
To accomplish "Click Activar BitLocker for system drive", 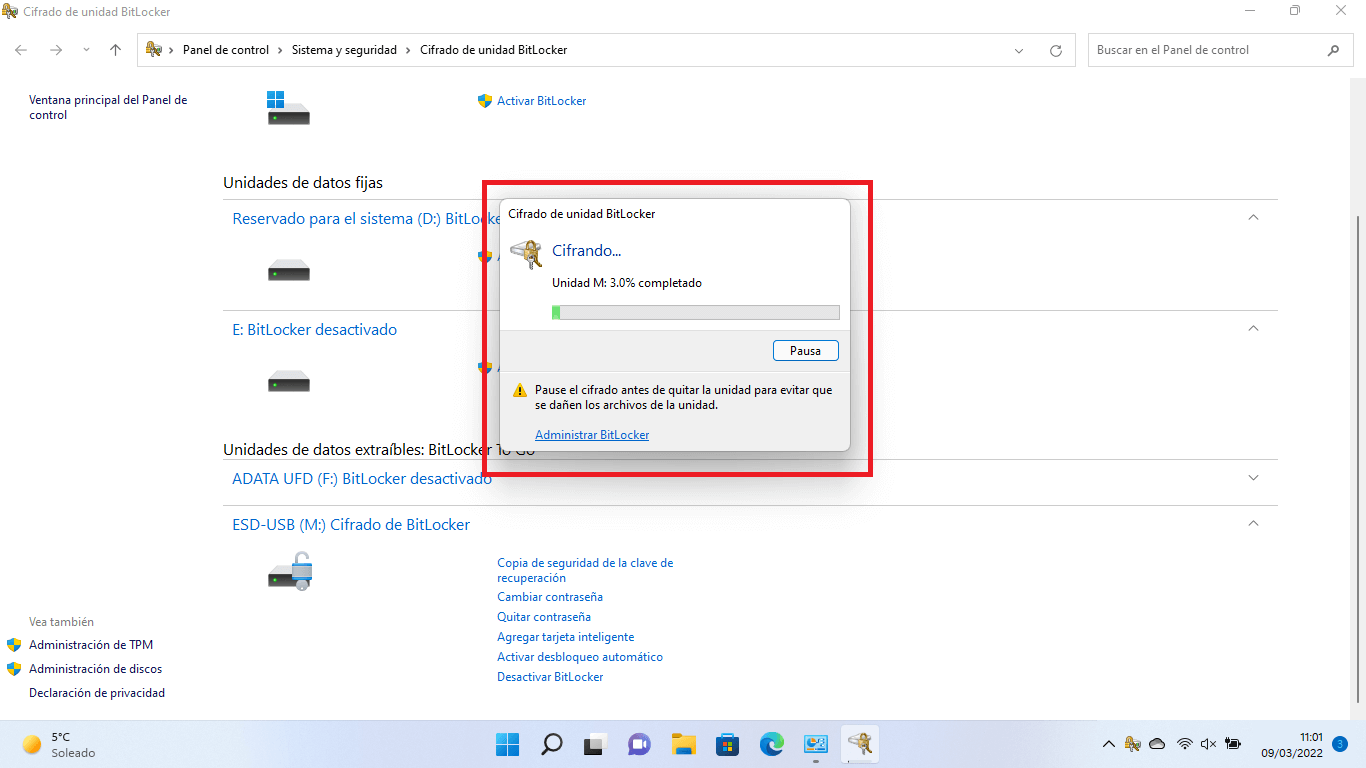I will tap(541, 101).
